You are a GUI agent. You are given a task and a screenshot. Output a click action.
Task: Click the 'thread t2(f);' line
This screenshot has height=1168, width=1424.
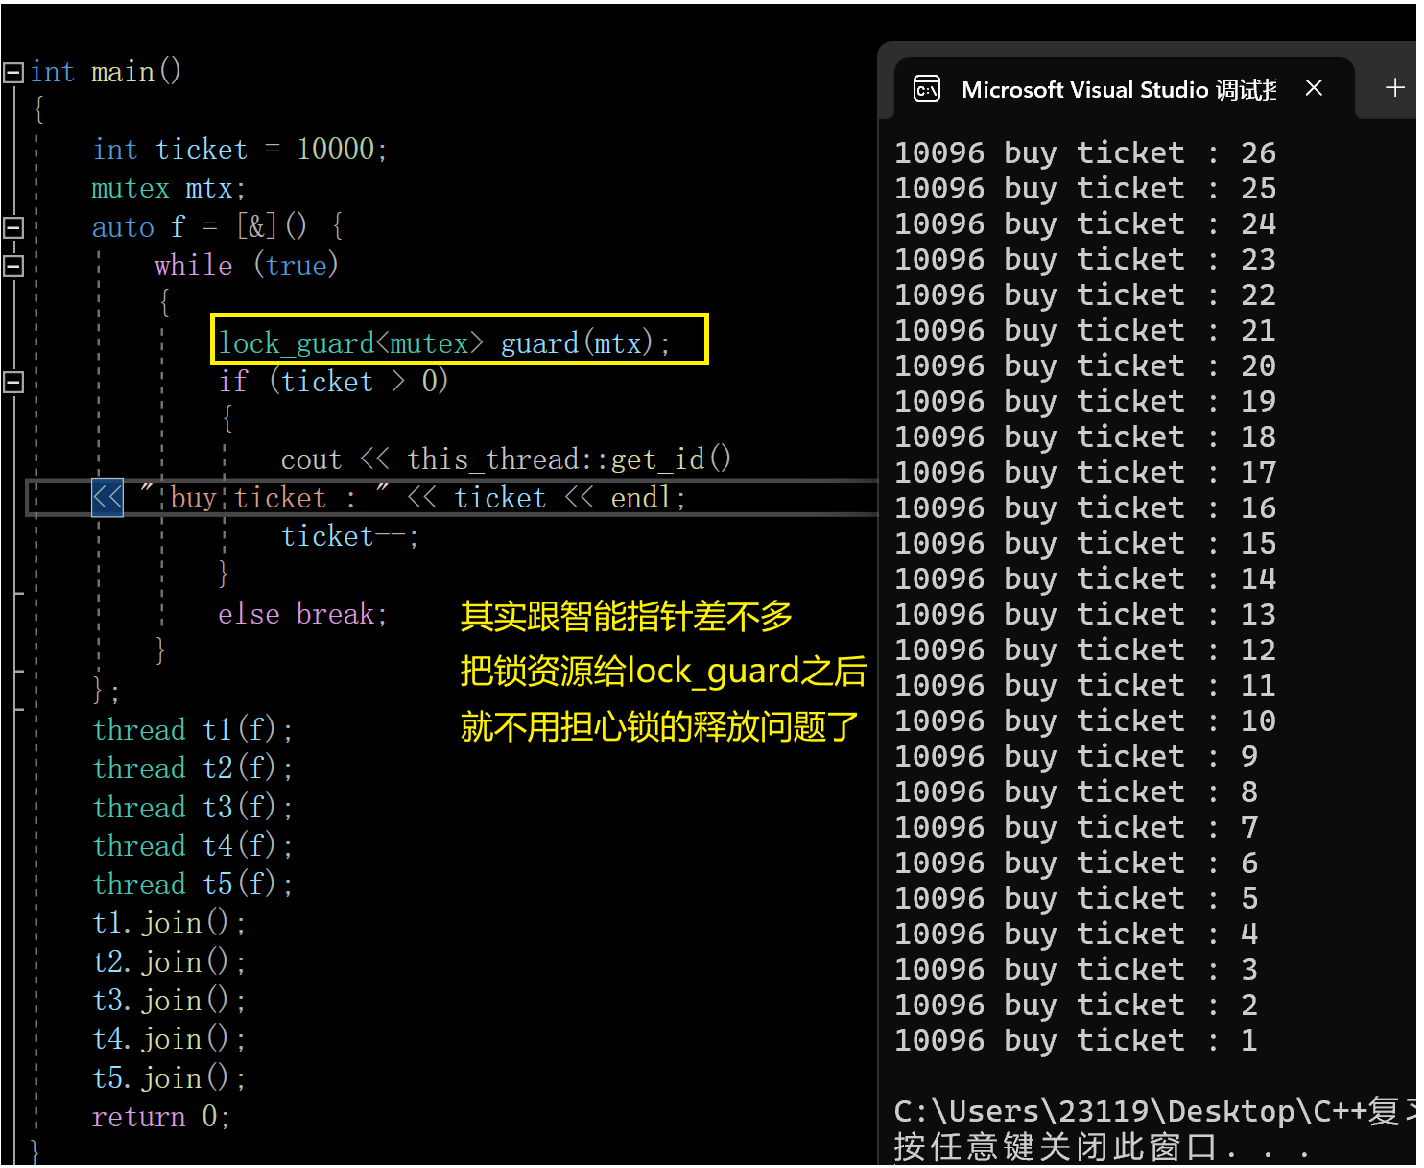192,769
